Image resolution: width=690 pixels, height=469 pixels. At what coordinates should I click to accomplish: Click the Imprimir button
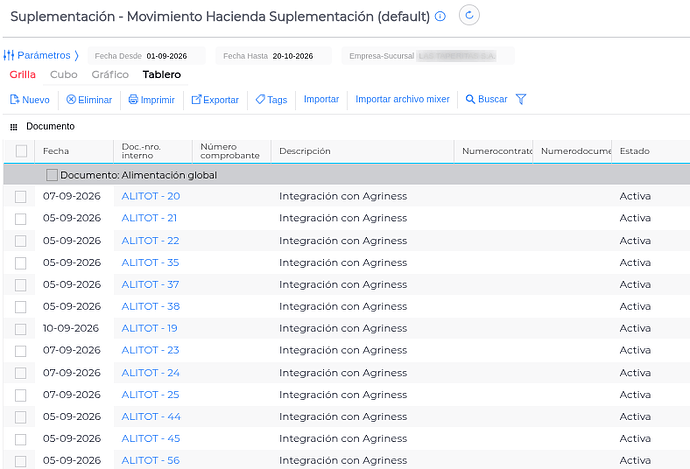(x=152, y=100)
